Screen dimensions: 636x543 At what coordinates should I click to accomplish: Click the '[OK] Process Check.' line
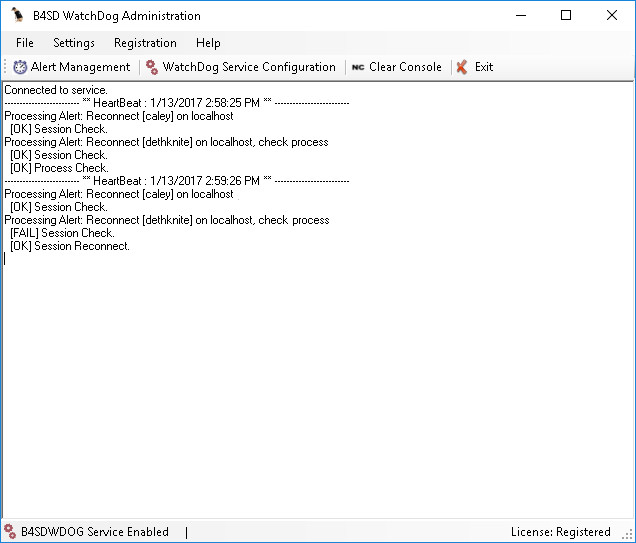tap(59, 168)
